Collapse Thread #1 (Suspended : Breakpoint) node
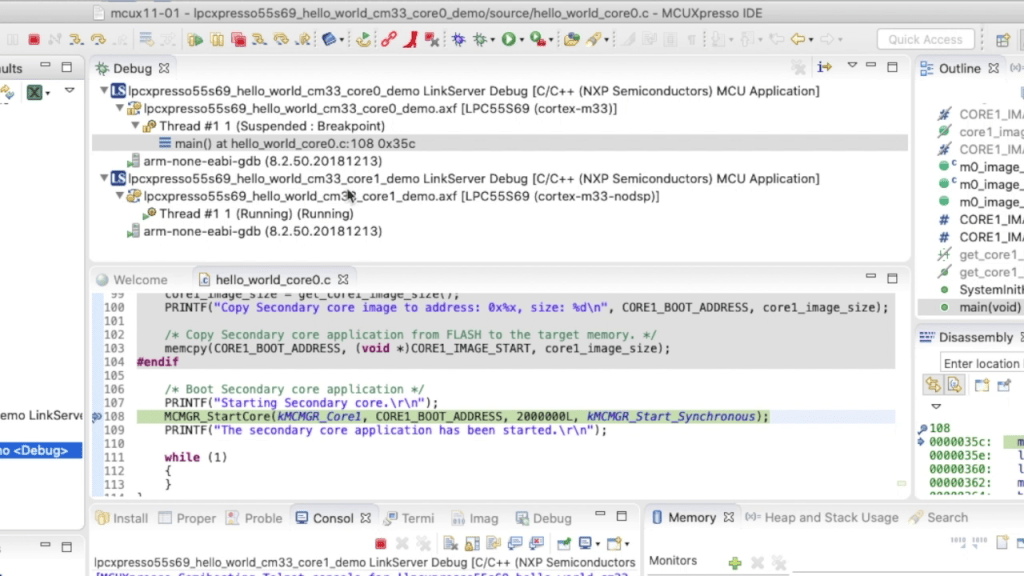The width and height of the screenshot is (1024, 576). coord(136,126)
